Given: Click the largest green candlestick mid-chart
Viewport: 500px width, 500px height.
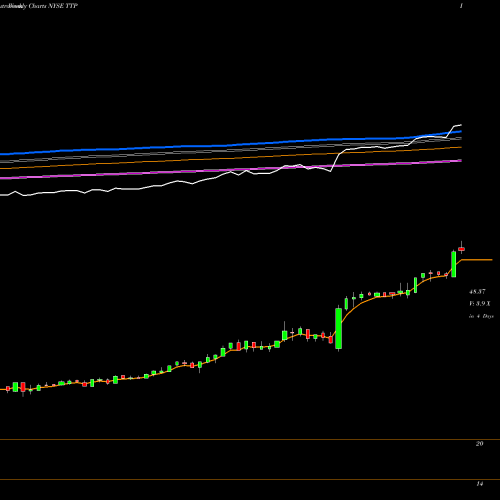Looking at the screenshot, I should click(x=338, y=328).
